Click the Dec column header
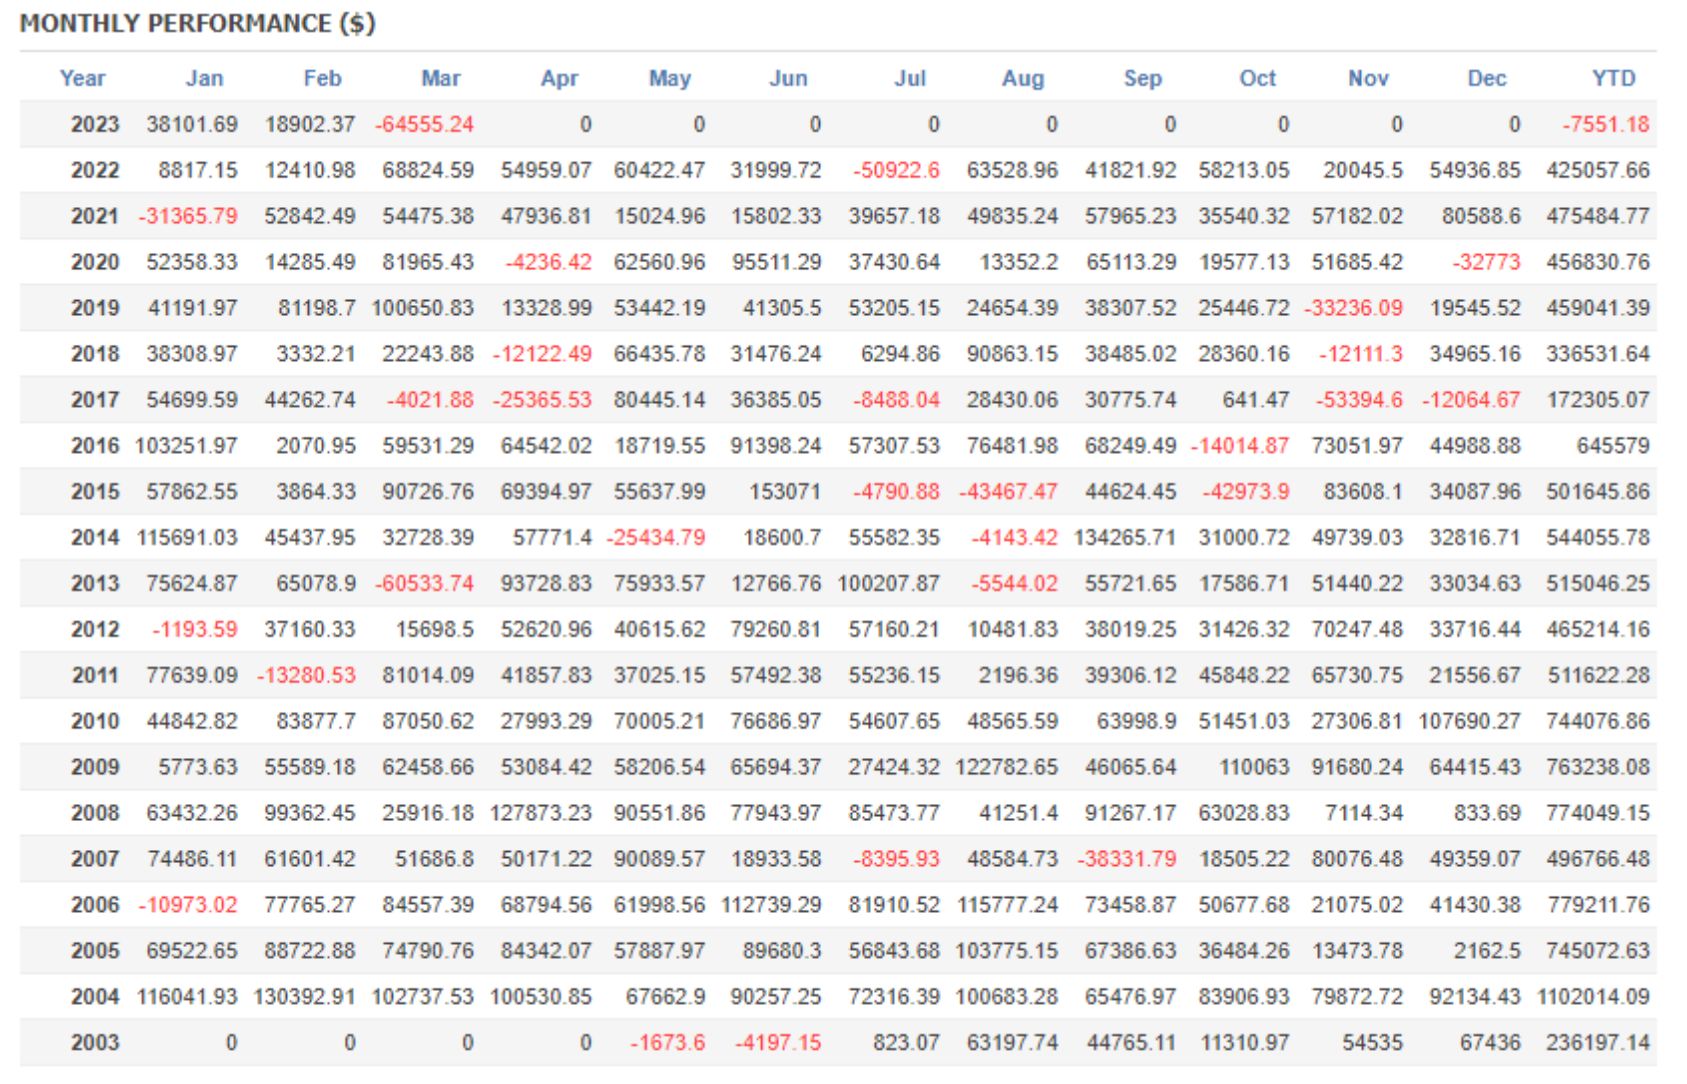Image resolution: width=1687 pixels, height=1084 pixels. [x=1486, y=78]
